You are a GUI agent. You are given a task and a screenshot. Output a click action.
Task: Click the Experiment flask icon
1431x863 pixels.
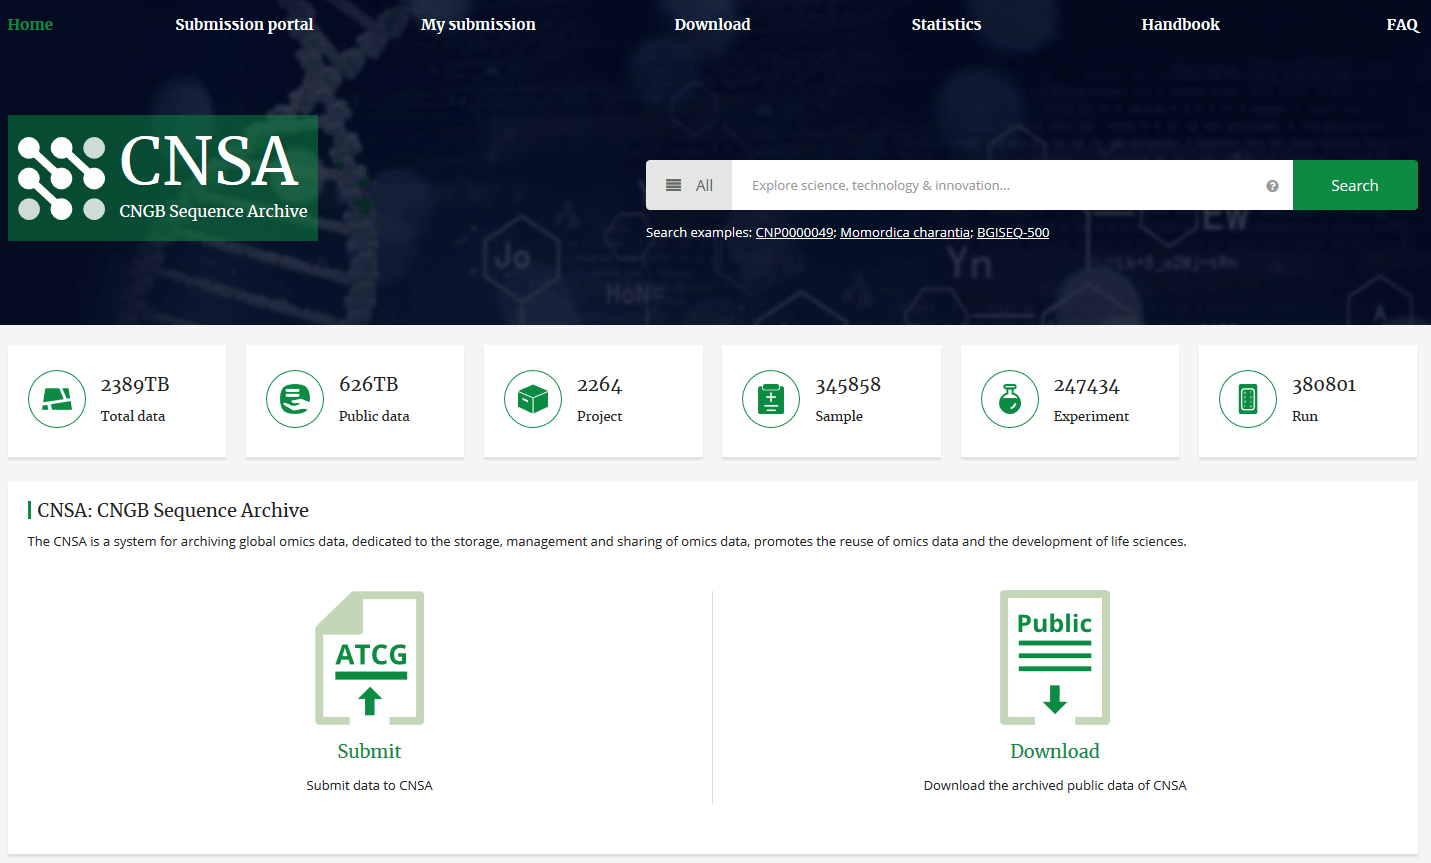pos(1010,399)
